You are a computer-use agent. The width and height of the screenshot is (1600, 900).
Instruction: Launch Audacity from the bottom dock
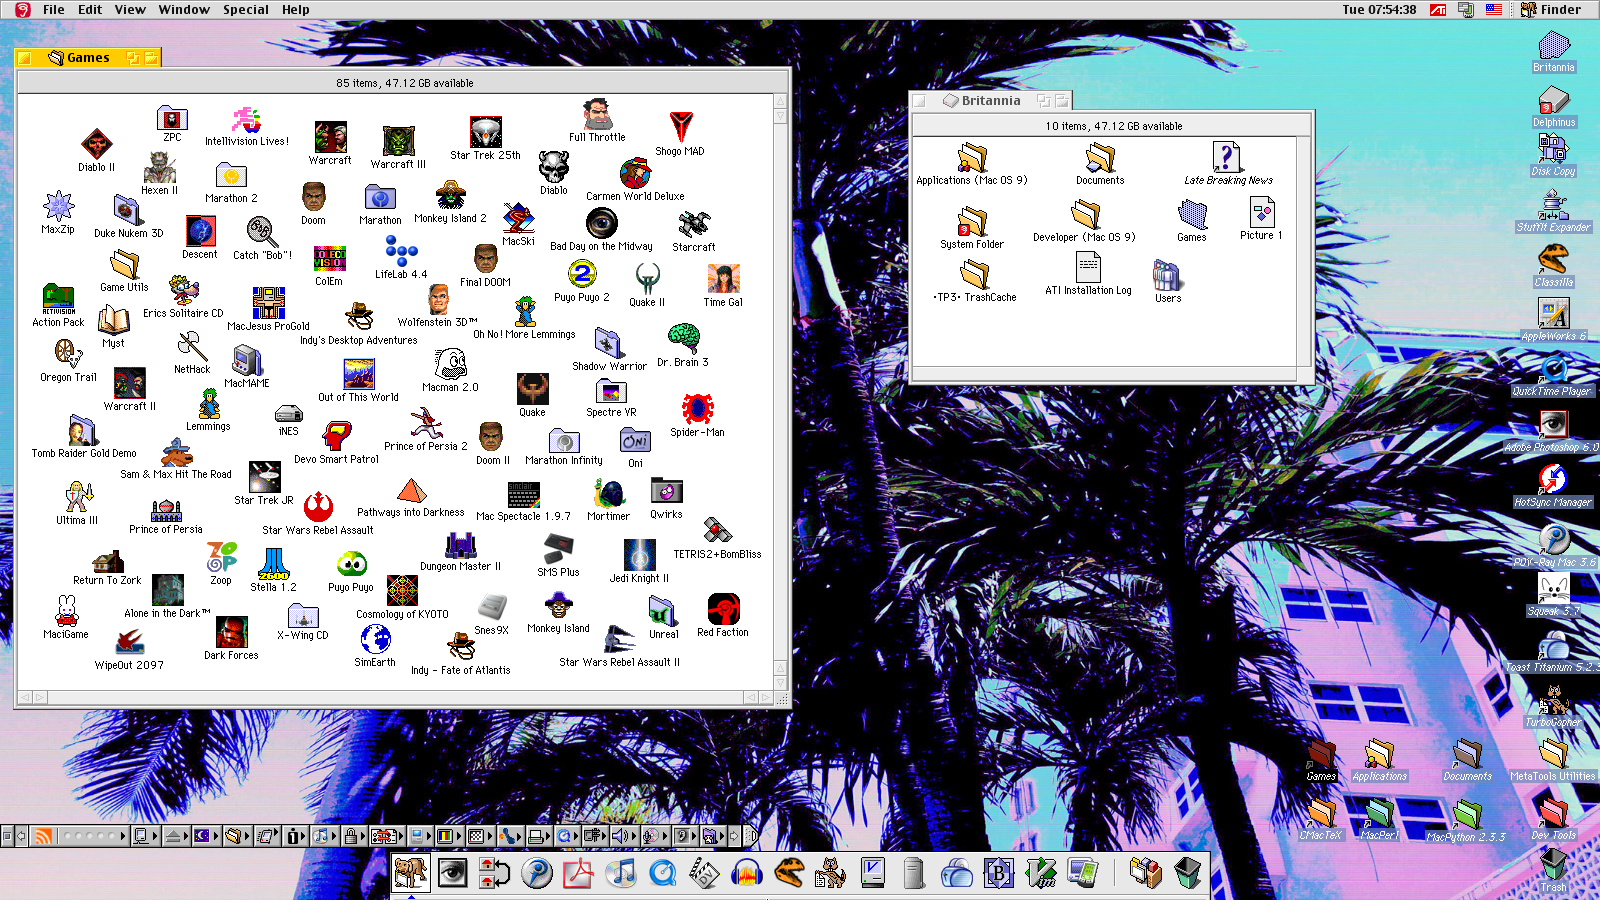pos(746,873)
